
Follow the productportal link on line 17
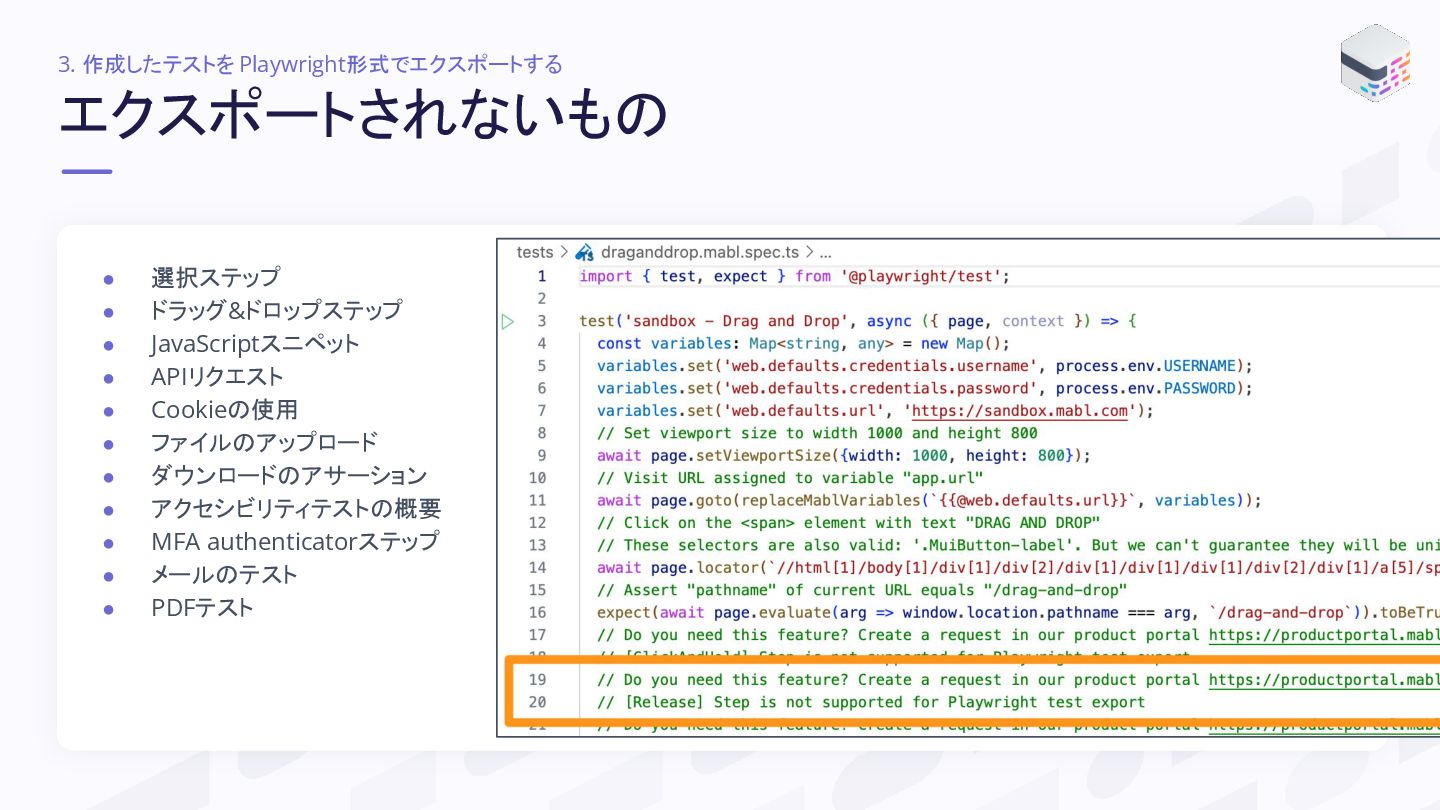point(1324,634)
